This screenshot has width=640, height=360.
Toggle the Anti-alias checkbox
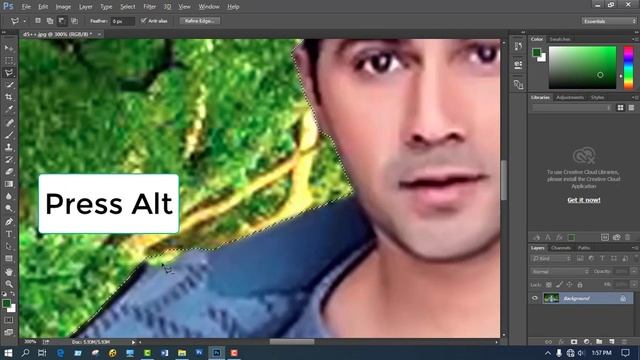(x=143, y=20)
